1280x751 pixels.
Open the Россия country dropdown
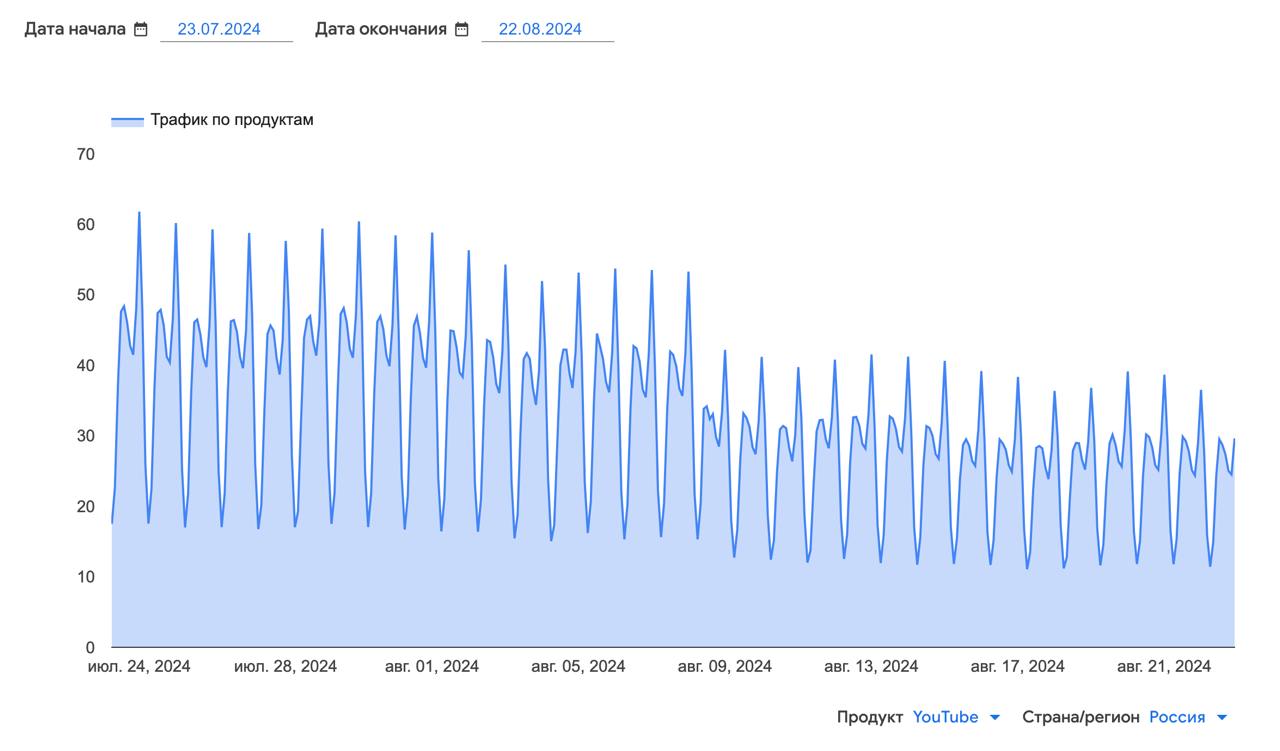point(1177,717)
